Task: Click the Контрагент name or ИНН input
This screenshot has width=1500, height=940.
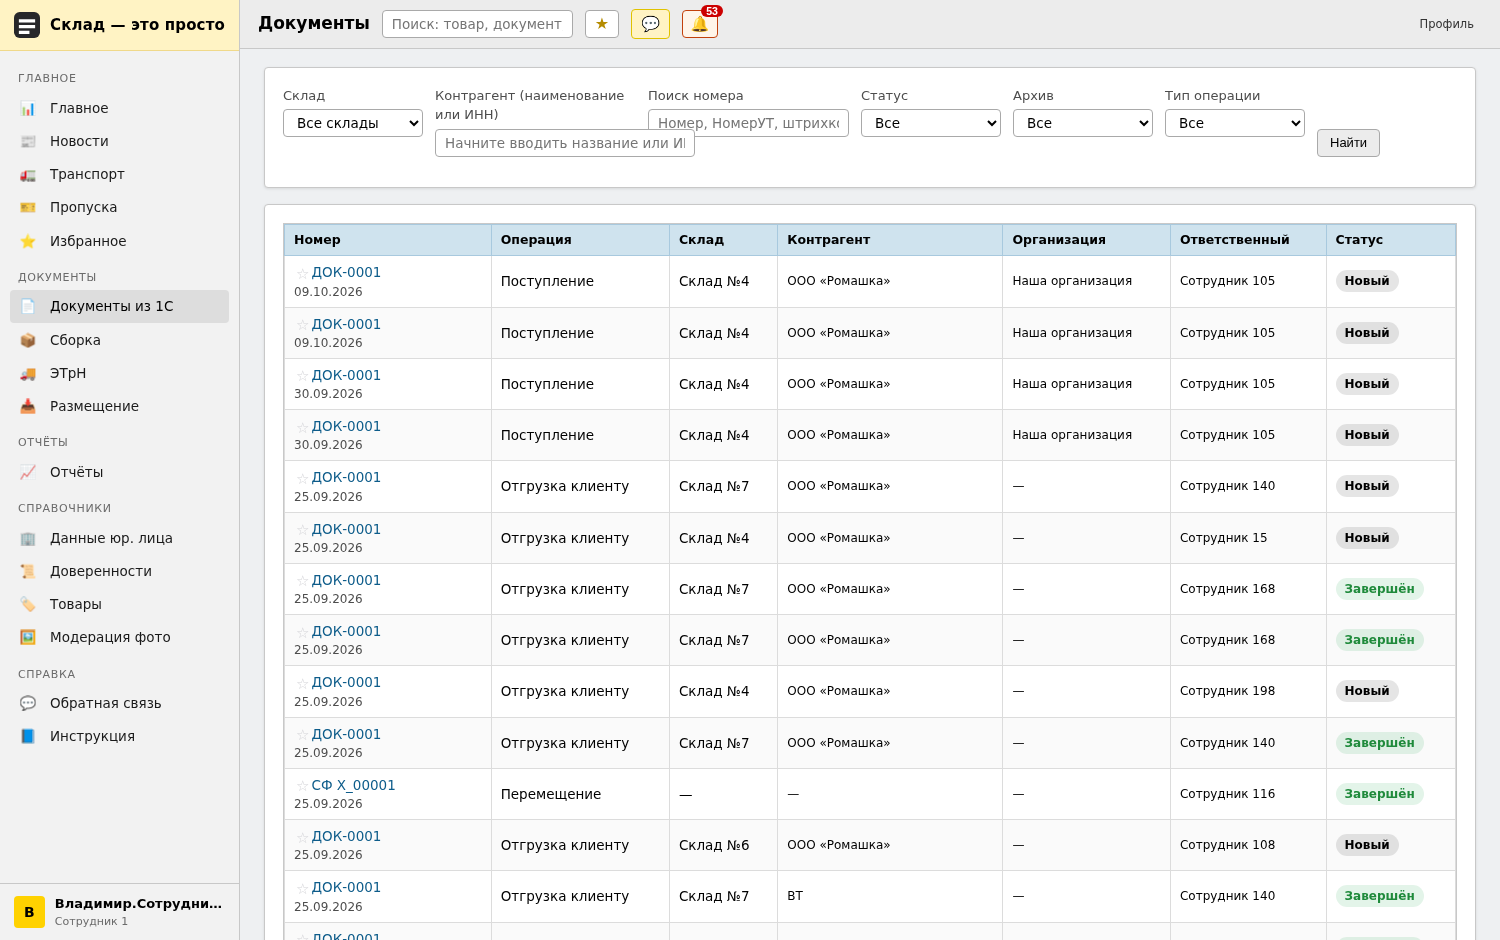Action: click(x=565, y=143)
